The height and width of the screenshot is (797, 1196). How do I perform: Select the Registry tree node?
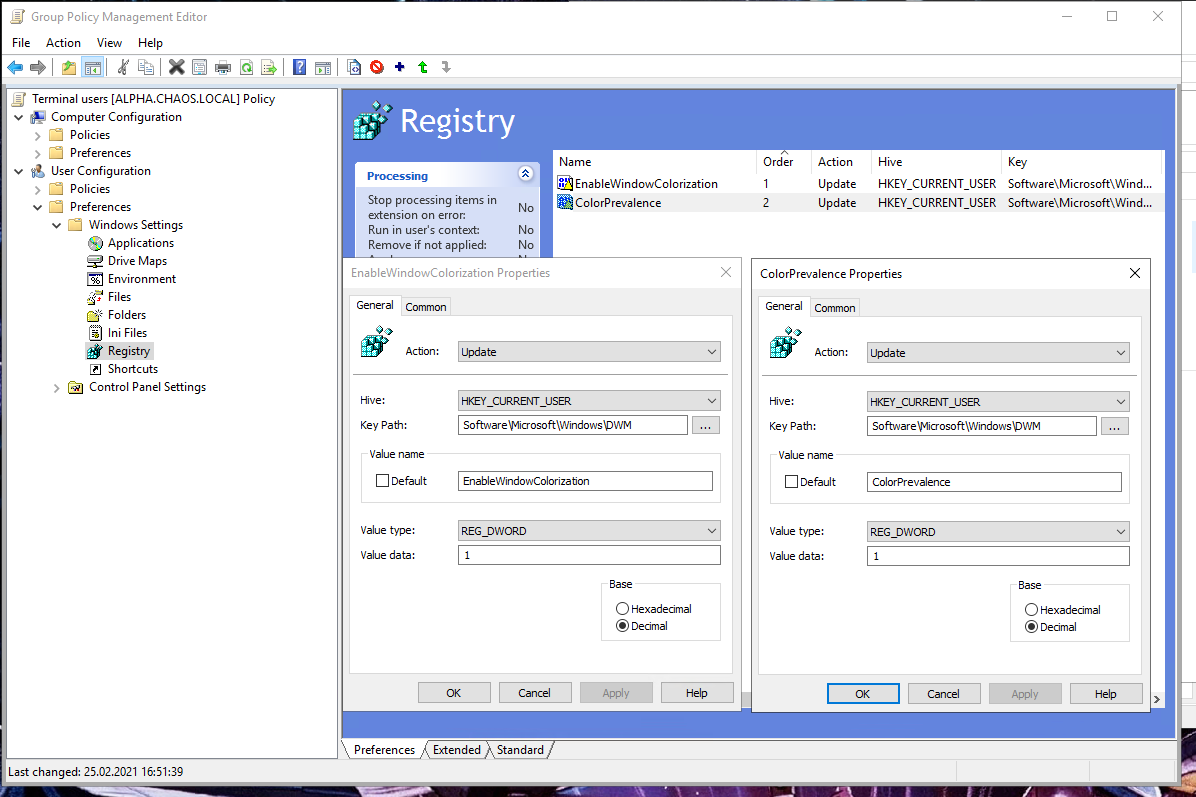point(128,351)
